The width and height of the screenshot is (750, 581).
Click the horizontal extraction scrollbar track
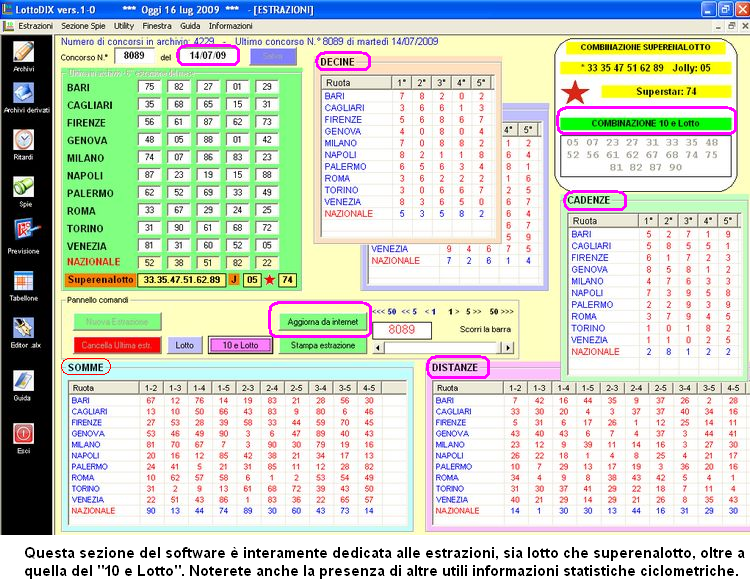443,348
